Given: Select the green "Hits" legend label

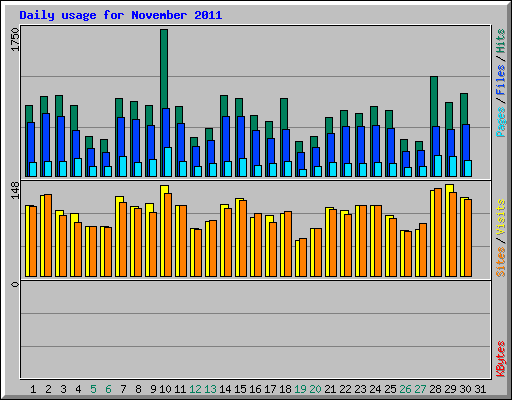Looking at the screenshot, I should point(501,41).
